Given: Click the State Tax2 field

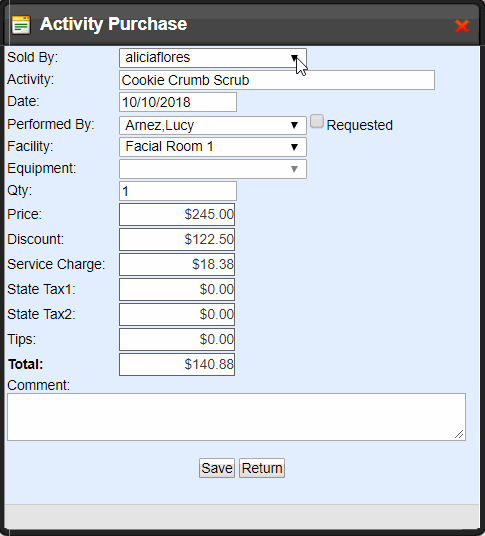Looking at the screenshot, I should point(177,314).
